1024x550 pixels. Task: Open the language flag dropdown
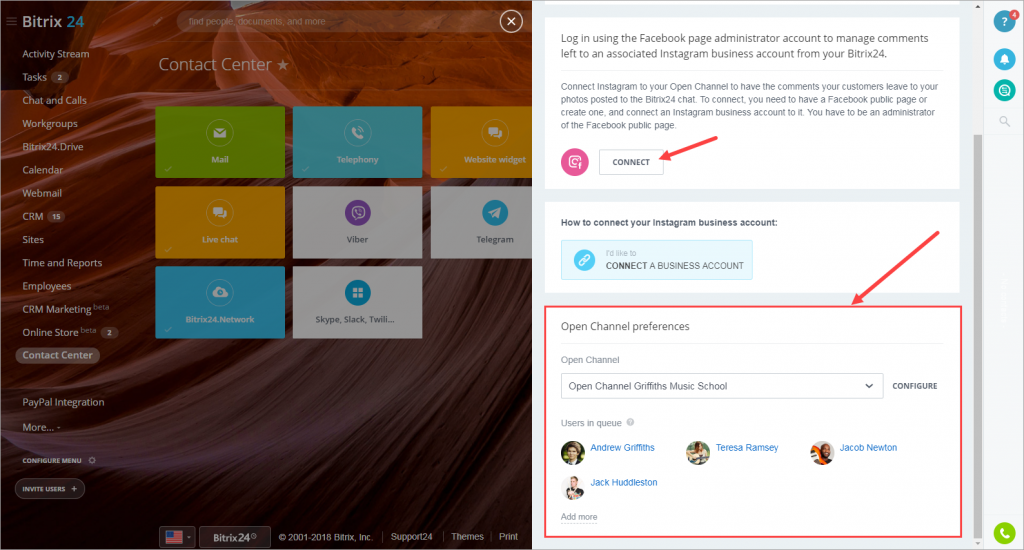tap(177, 537)
